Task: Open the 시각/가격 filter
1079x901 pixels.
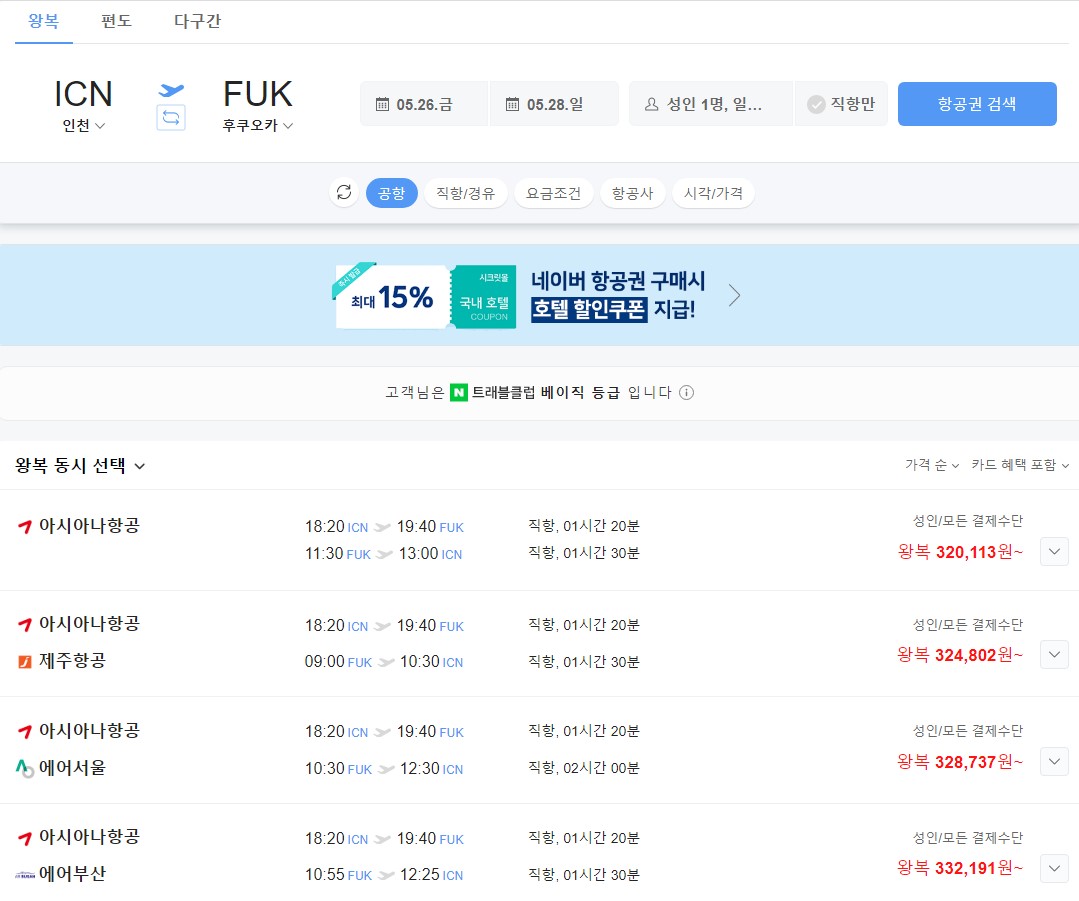Action: [x=714, y=193]
